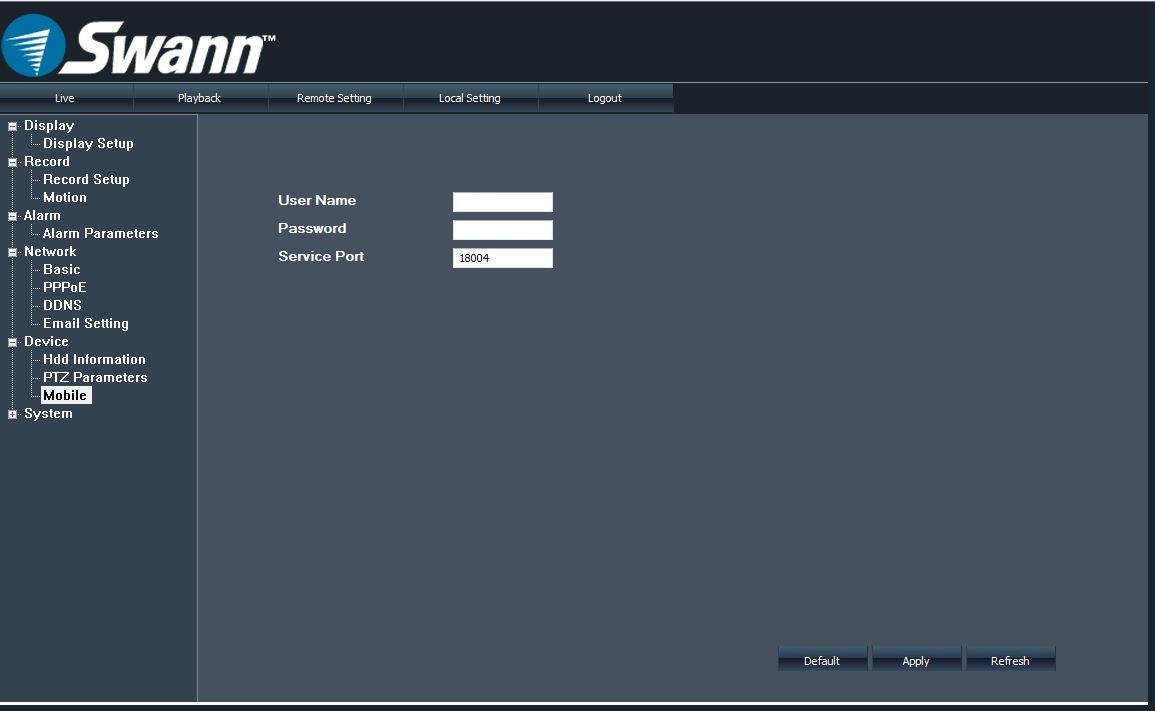Open the Local Setting tab

click(x=469, y=98)
